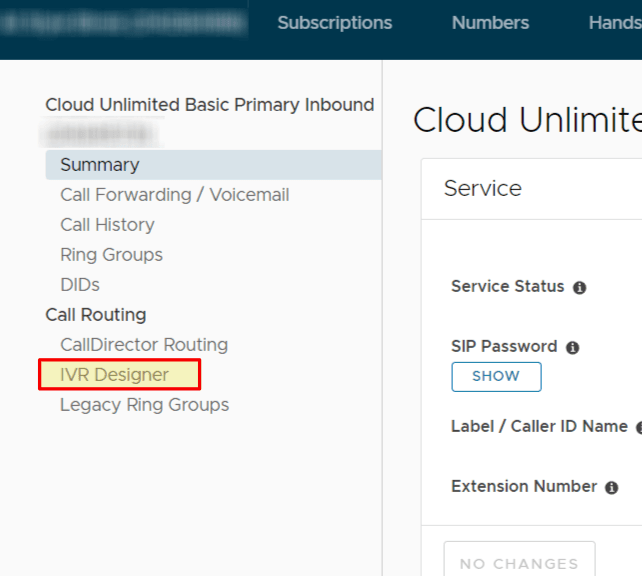Go to Call Forwarding / Voicemail

[x=174, y=195]
